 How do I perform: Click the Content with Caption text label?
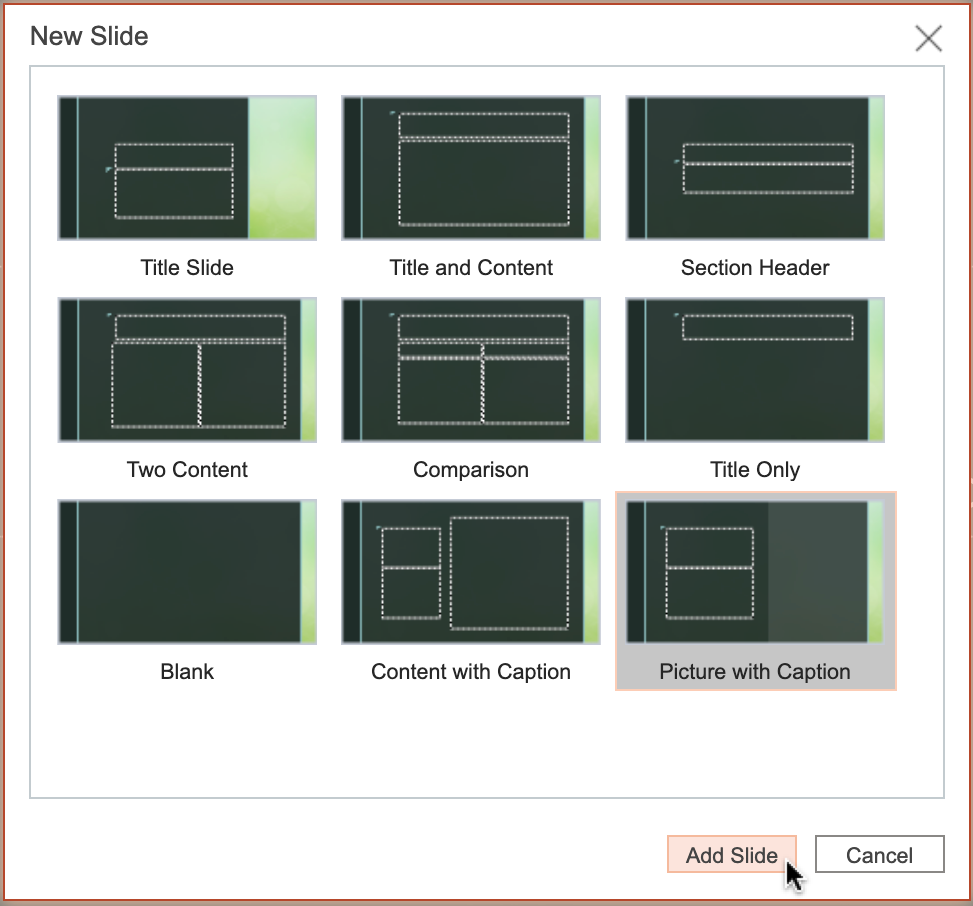471,672
